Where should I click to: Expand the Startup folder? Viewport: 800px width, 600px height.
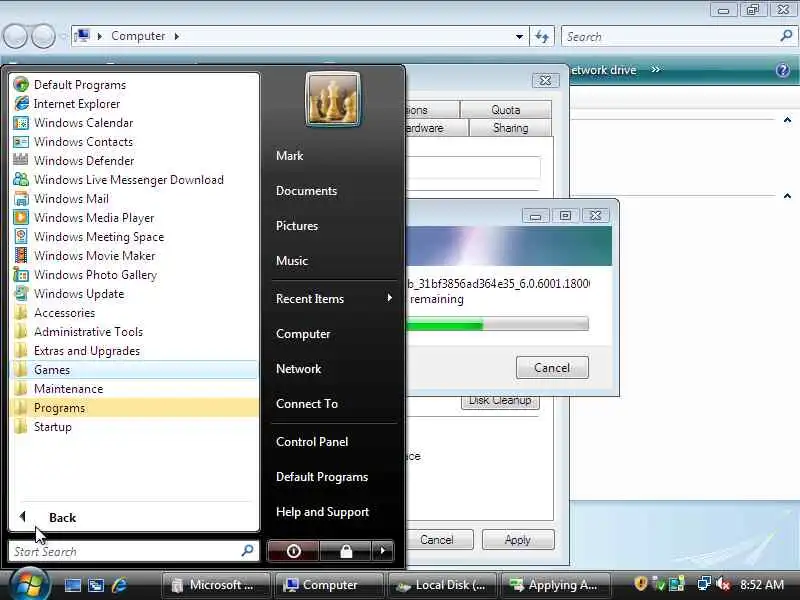135,427
